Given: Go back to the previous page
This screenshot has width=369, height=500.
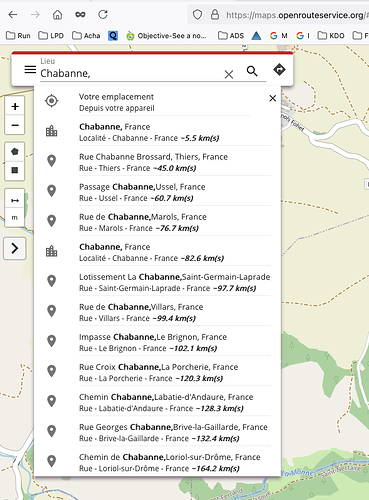Looking at the screenshot, I should [13, 15].
